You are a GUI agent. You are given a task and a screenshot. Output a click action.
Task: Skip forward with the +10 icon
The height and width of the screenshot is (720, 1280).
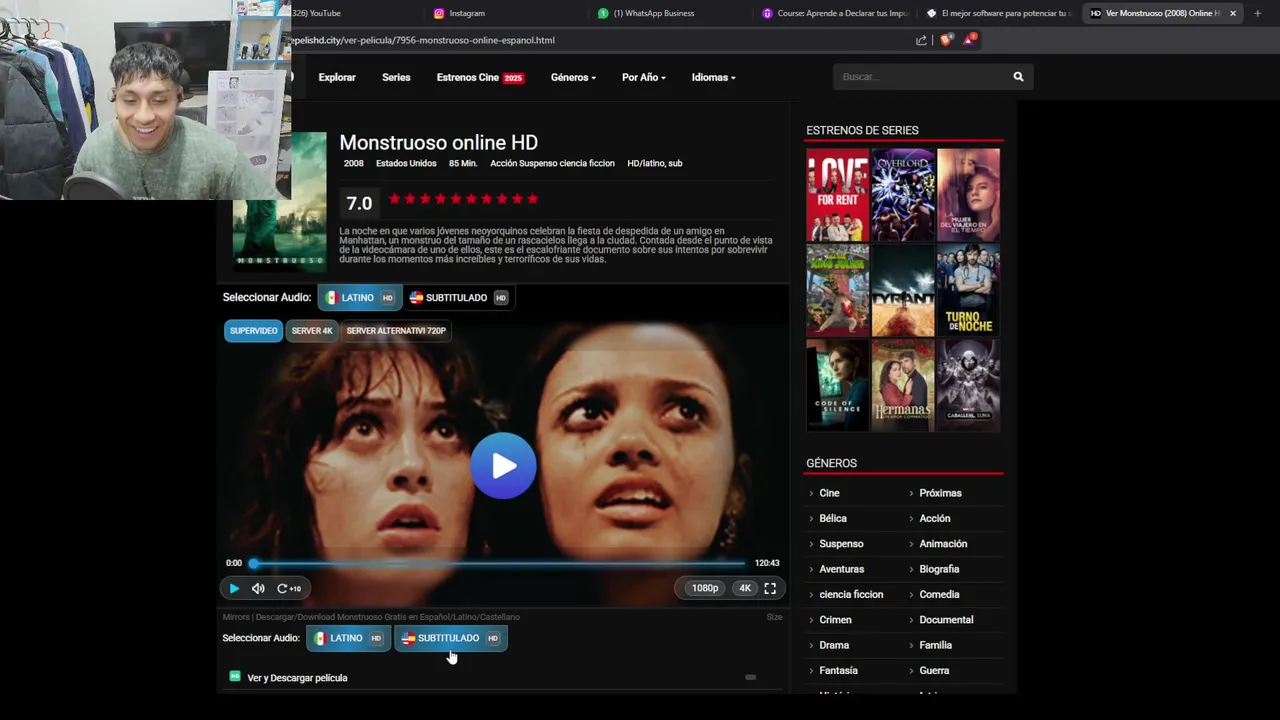pos(289,589)
